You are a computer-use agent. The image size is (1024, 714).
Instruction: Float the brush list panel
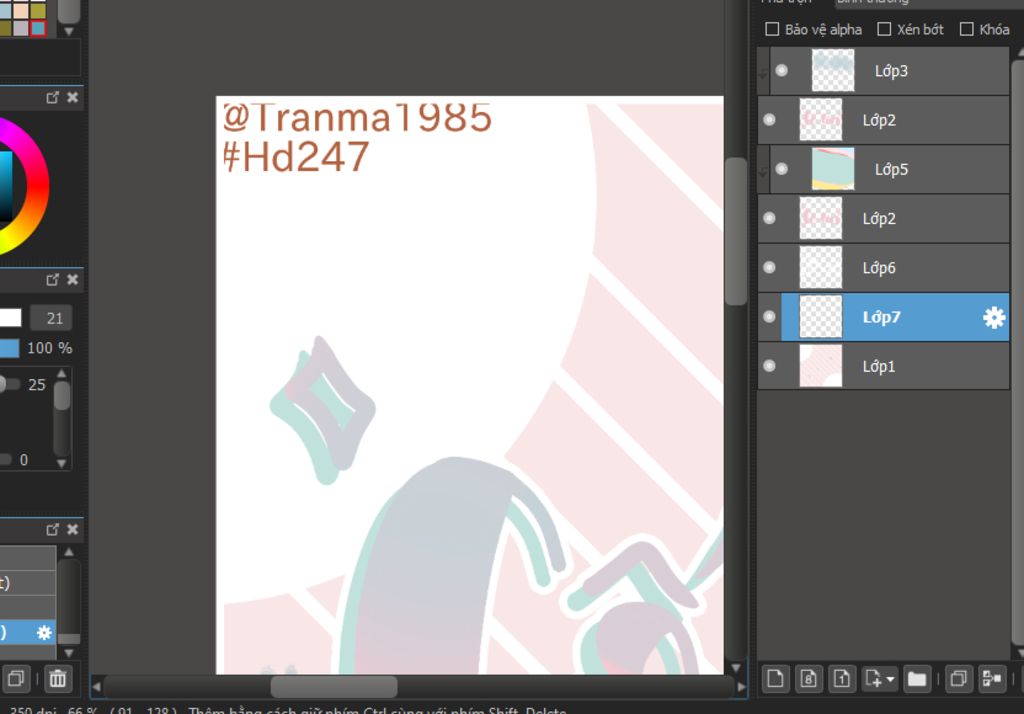click(52, 529)
